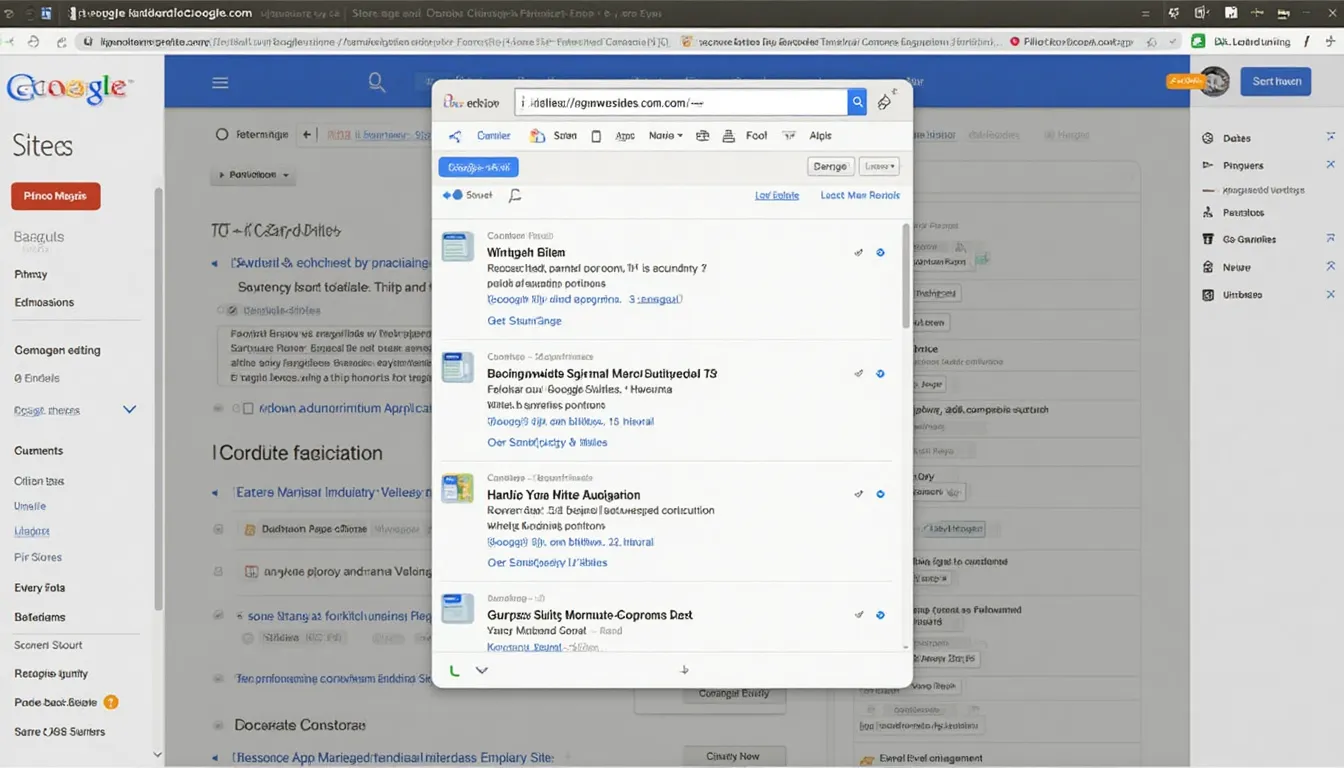Click the Dornge button in dialog
The image size is (1344, 768).
830,167
